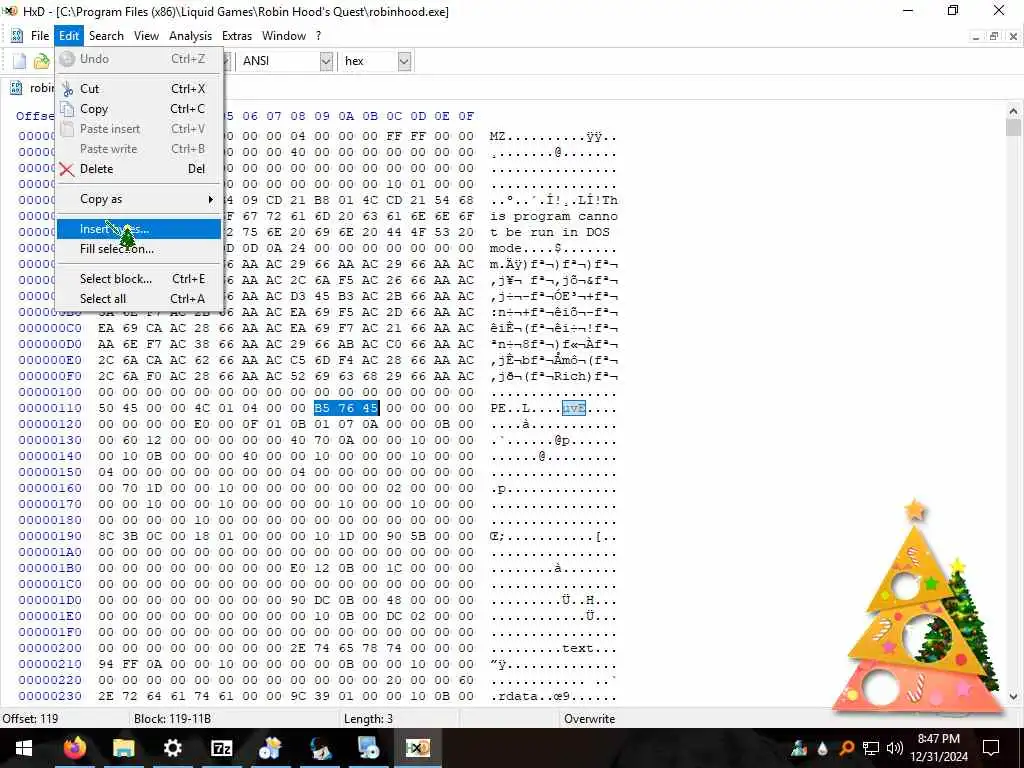The width and height of the screenshot is (1024, 768).
Task: Click the vertical scrollbar thumb
Action: [1013, 127]
